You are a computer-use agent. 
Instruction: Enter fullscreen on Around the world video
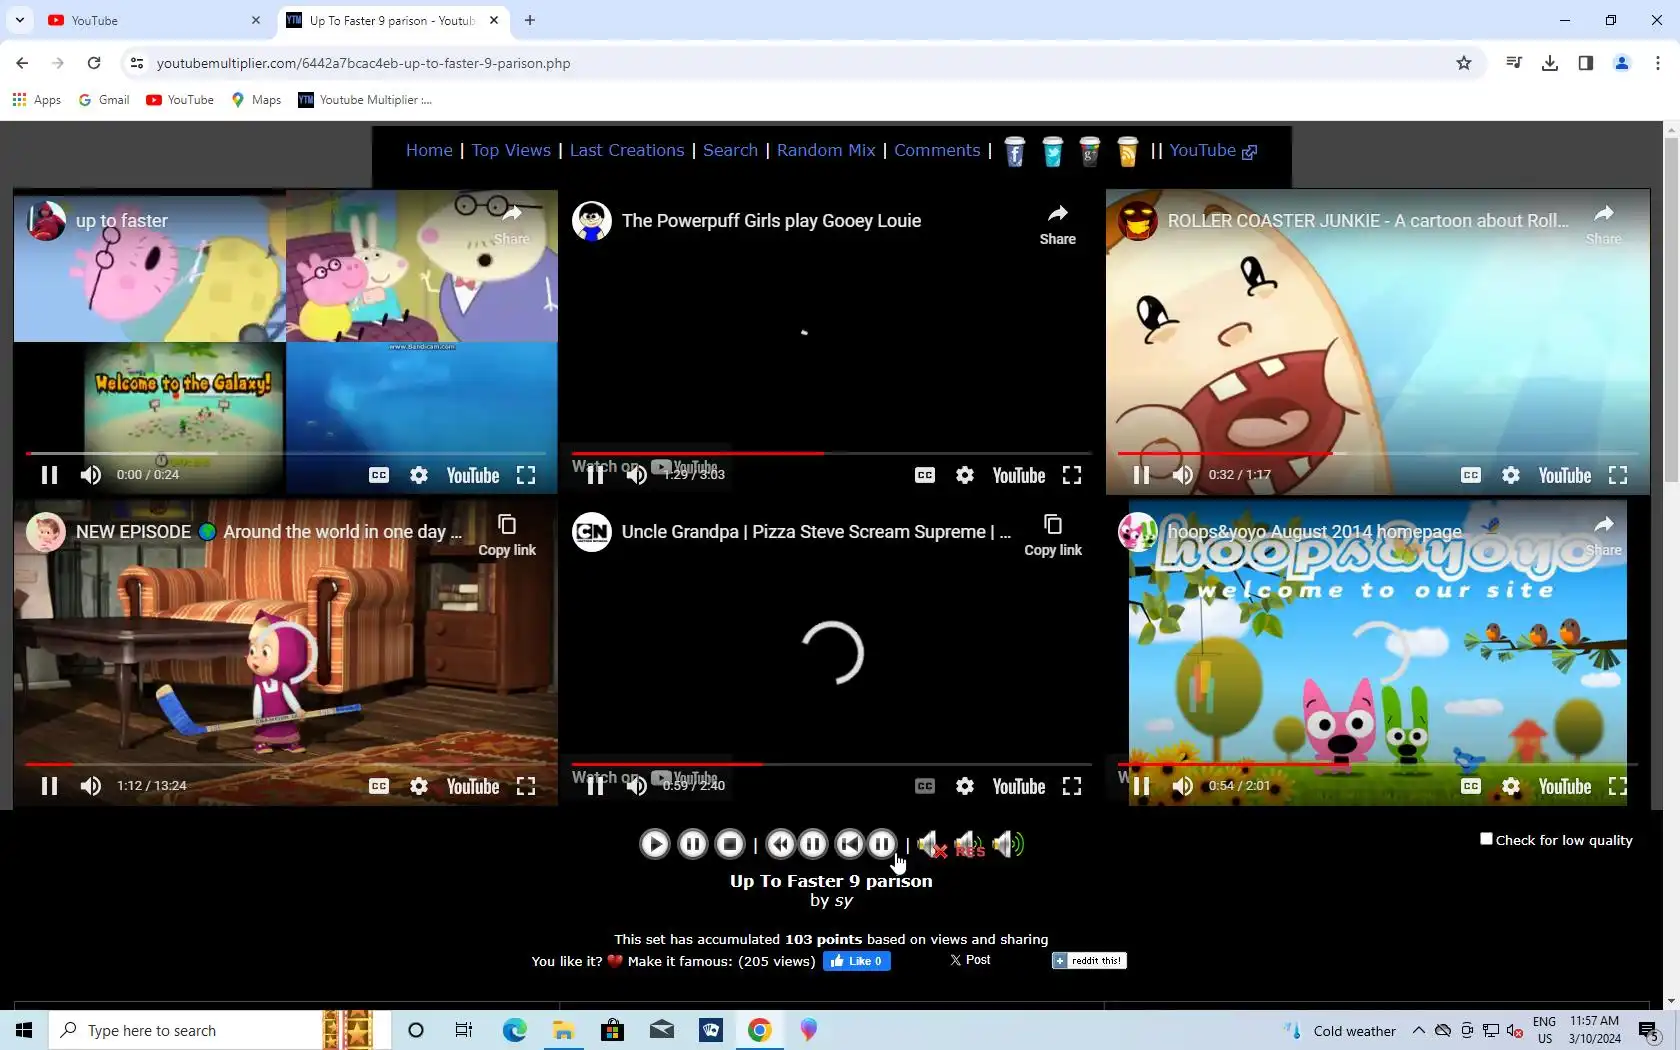coord(526,786)
